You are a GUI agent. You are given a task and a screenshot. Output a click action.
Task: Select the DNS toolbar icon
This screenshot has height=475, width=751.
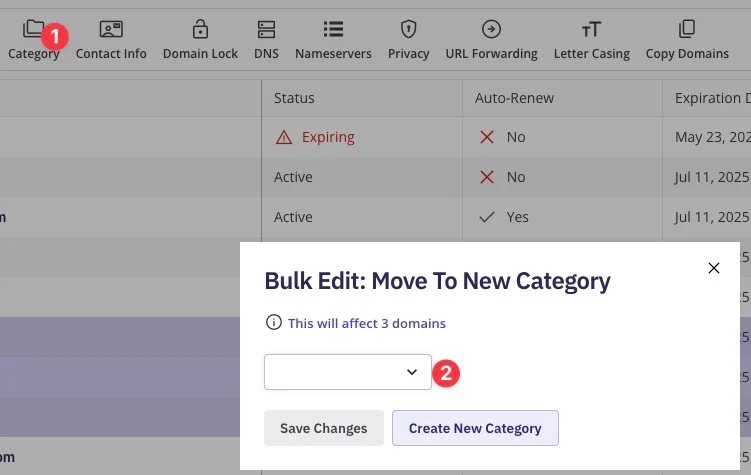click(266, 29)
